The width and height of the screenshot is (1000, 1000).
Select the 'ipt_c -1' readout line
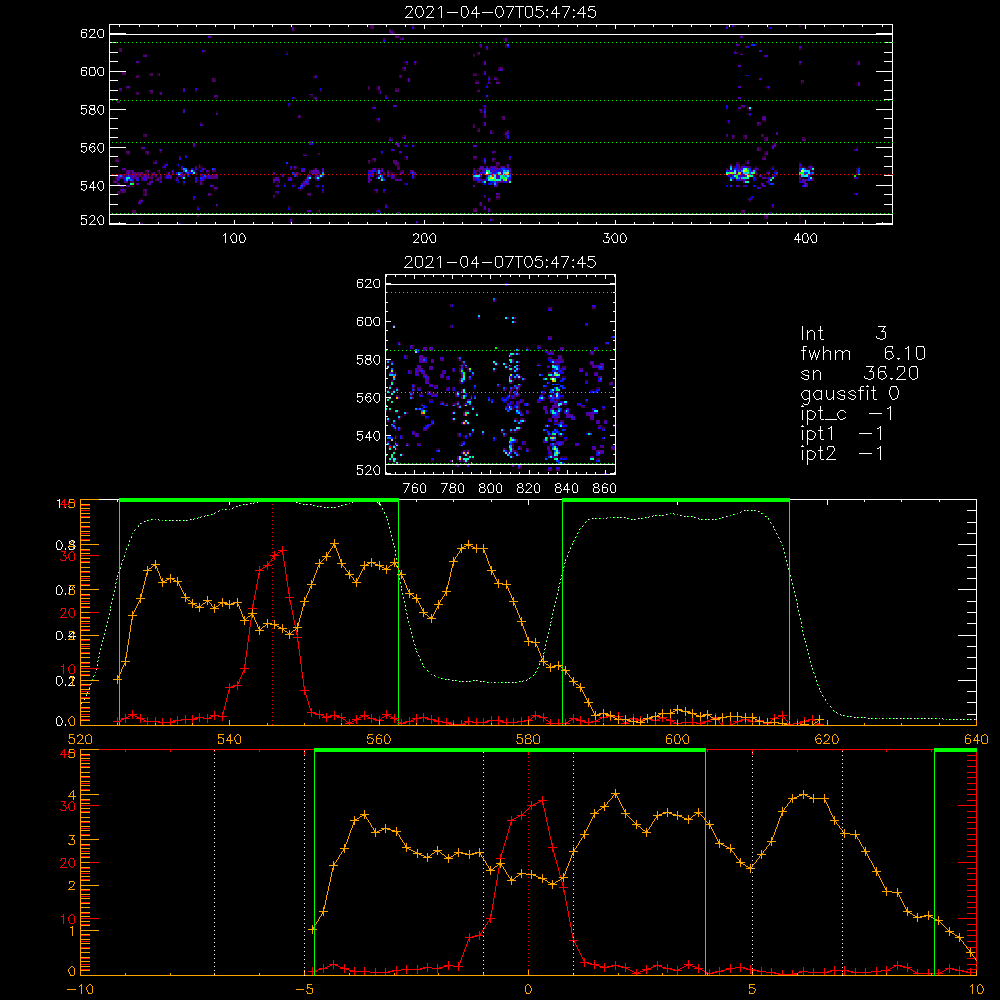click(847, 414)
